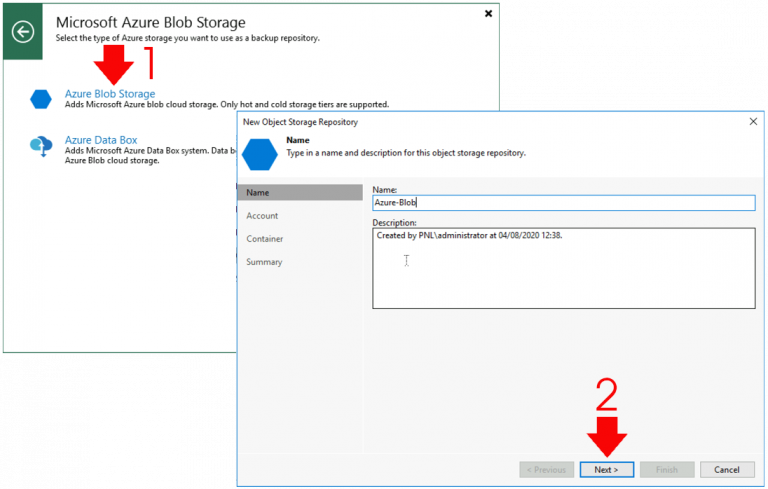Open the Azure Blob Storage option link
The image size is (768, 489).
point(110,94)
